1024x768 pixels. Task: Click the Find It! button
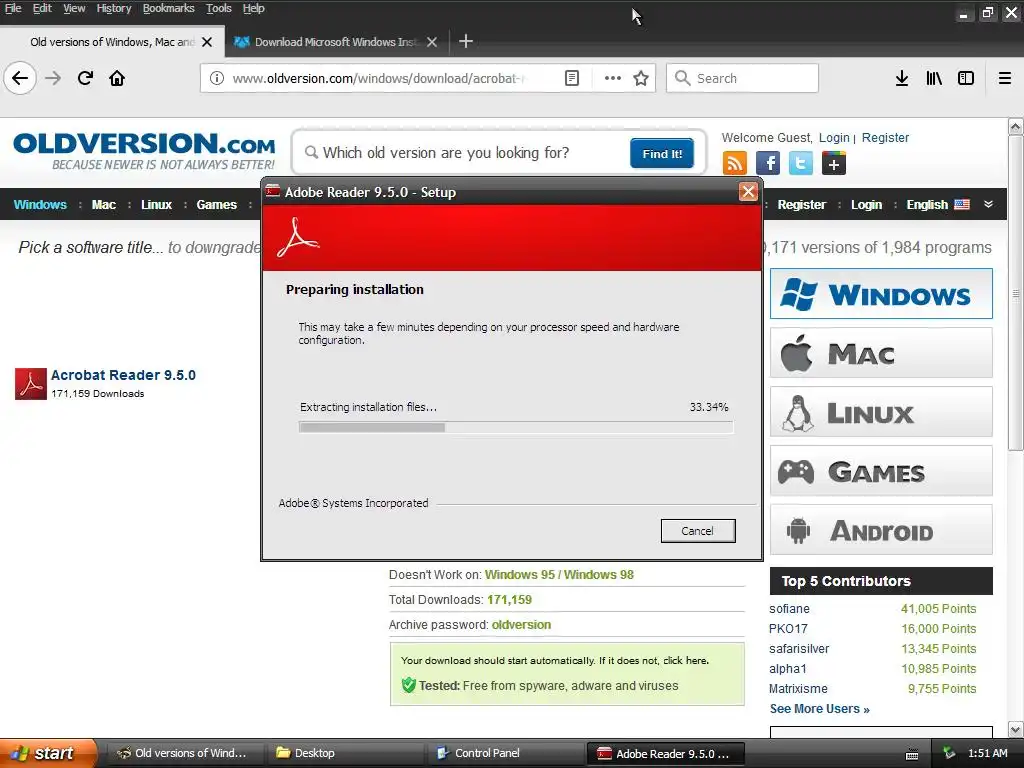(x=662, y=153)
